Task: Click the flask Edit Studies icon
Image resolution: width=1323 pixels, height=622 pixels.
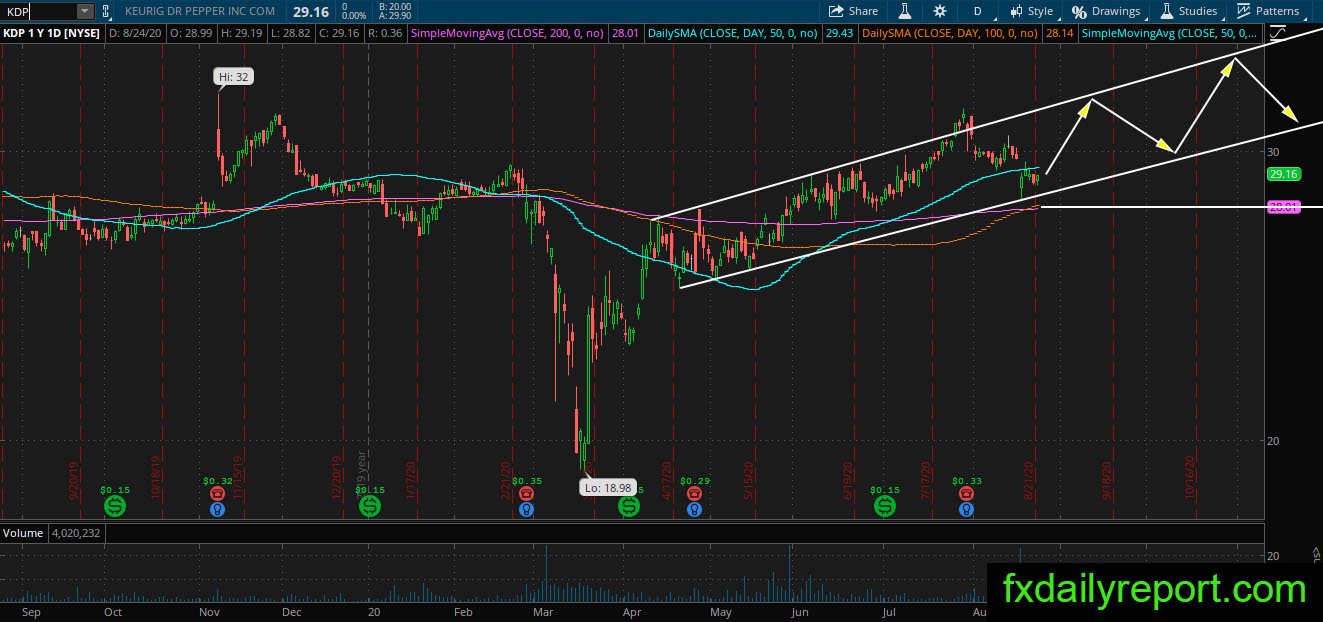Action: (x=904, y=11)
